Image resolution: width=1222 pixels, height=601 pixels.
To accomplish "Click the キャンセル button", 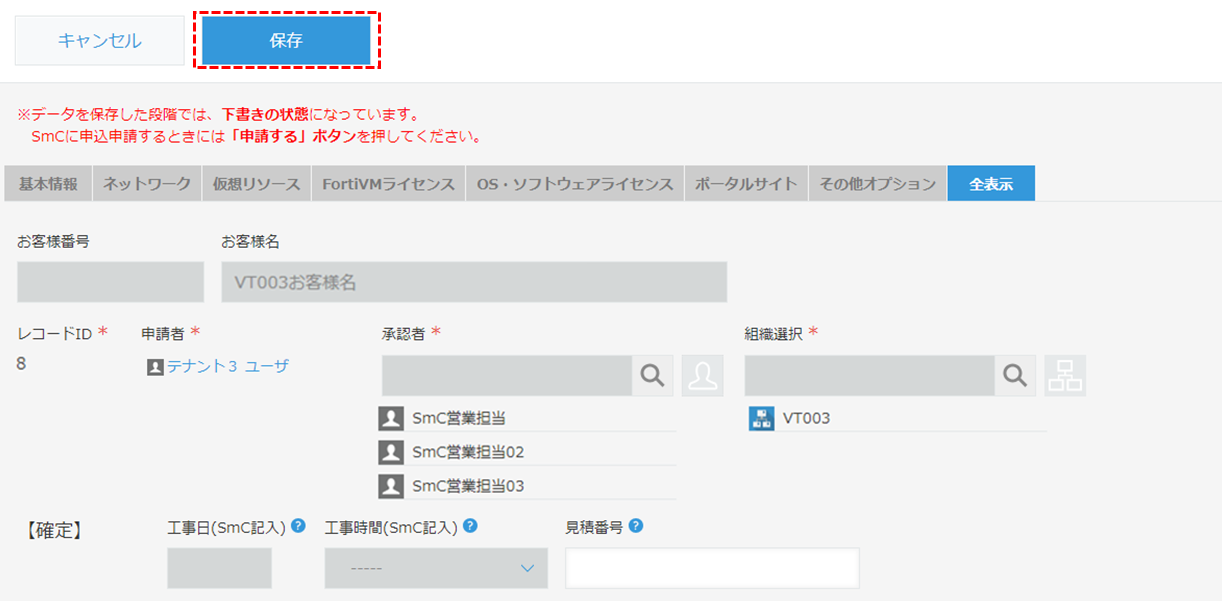I will coord(99,41).
